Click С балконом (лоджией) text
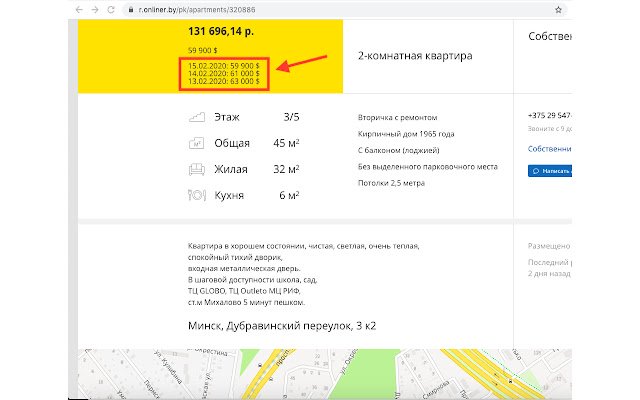 (x=399, y=150)
